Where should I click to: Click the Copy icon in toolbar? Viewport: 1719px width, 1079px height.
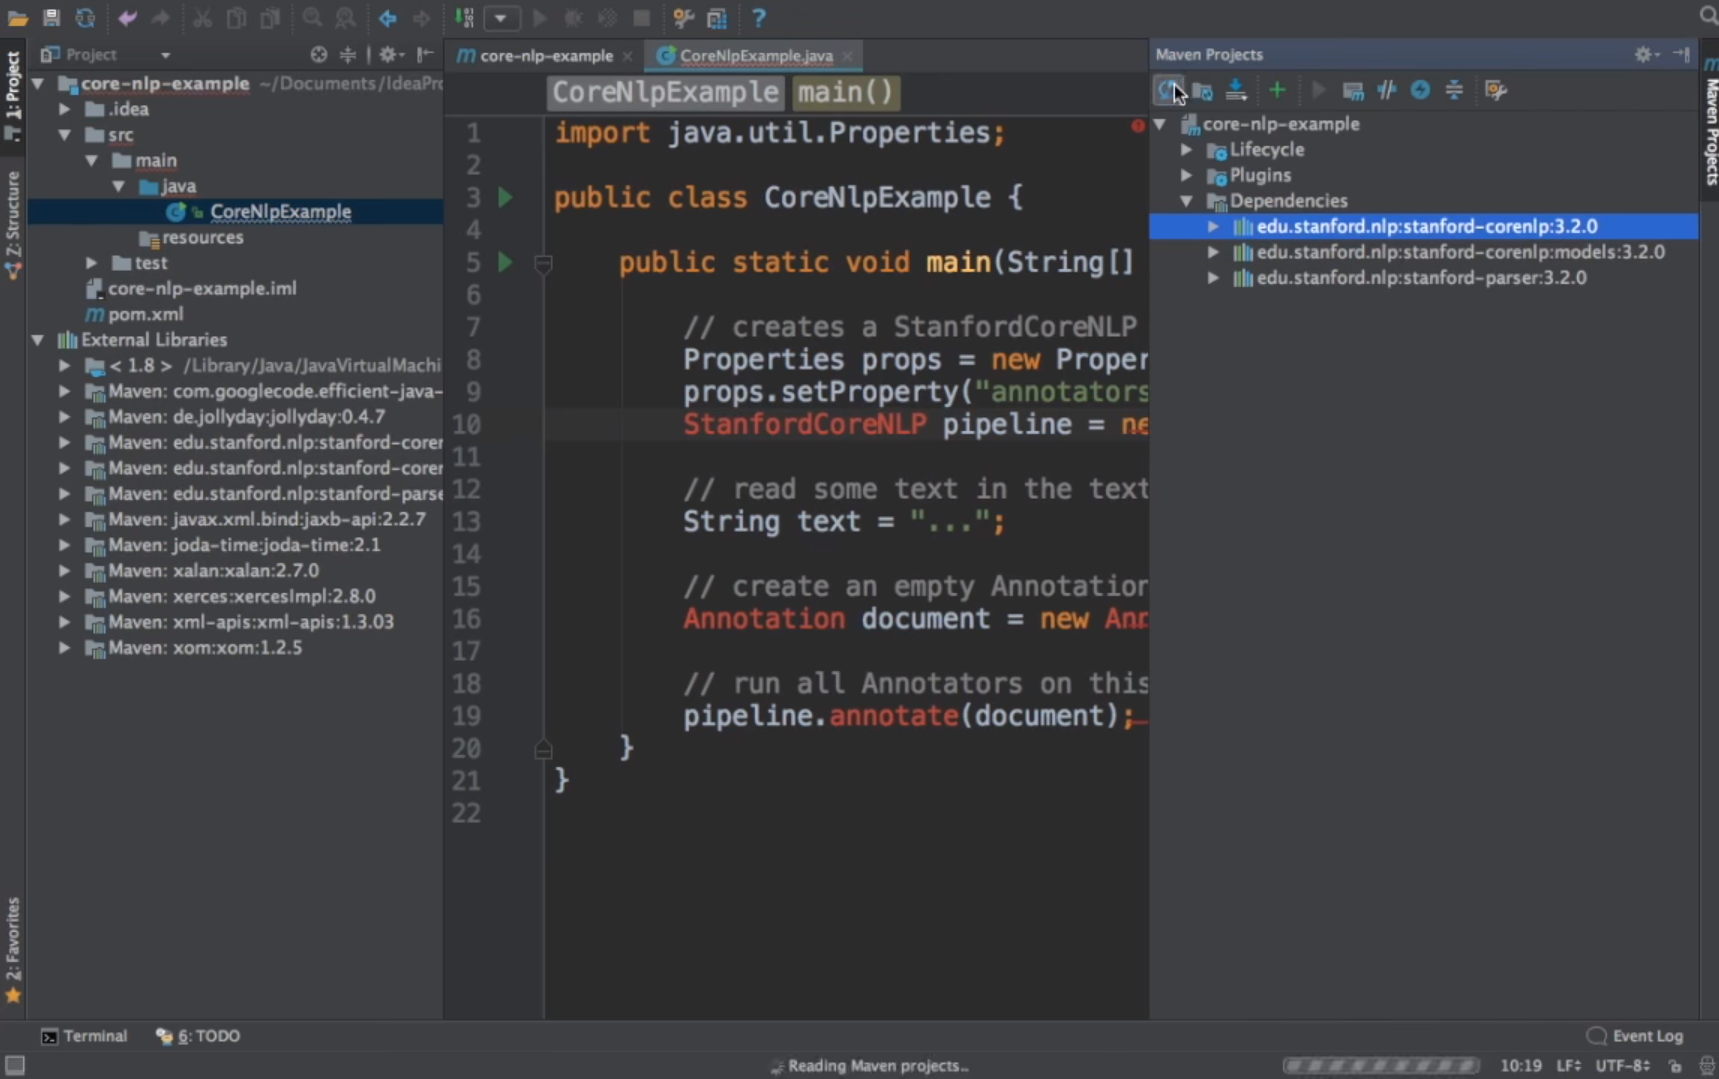[x=236, y=18]
